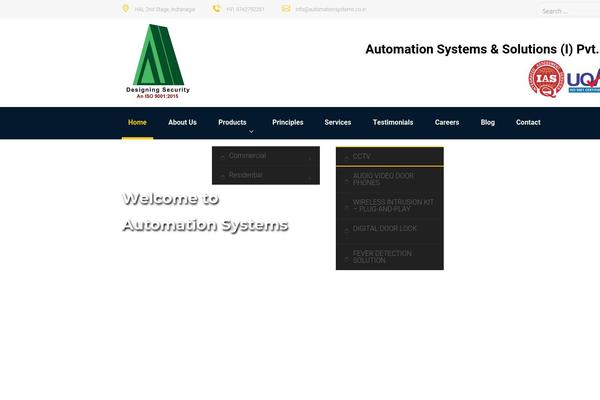Click the small icon beside Fever Detection Solution

(346, 258)
